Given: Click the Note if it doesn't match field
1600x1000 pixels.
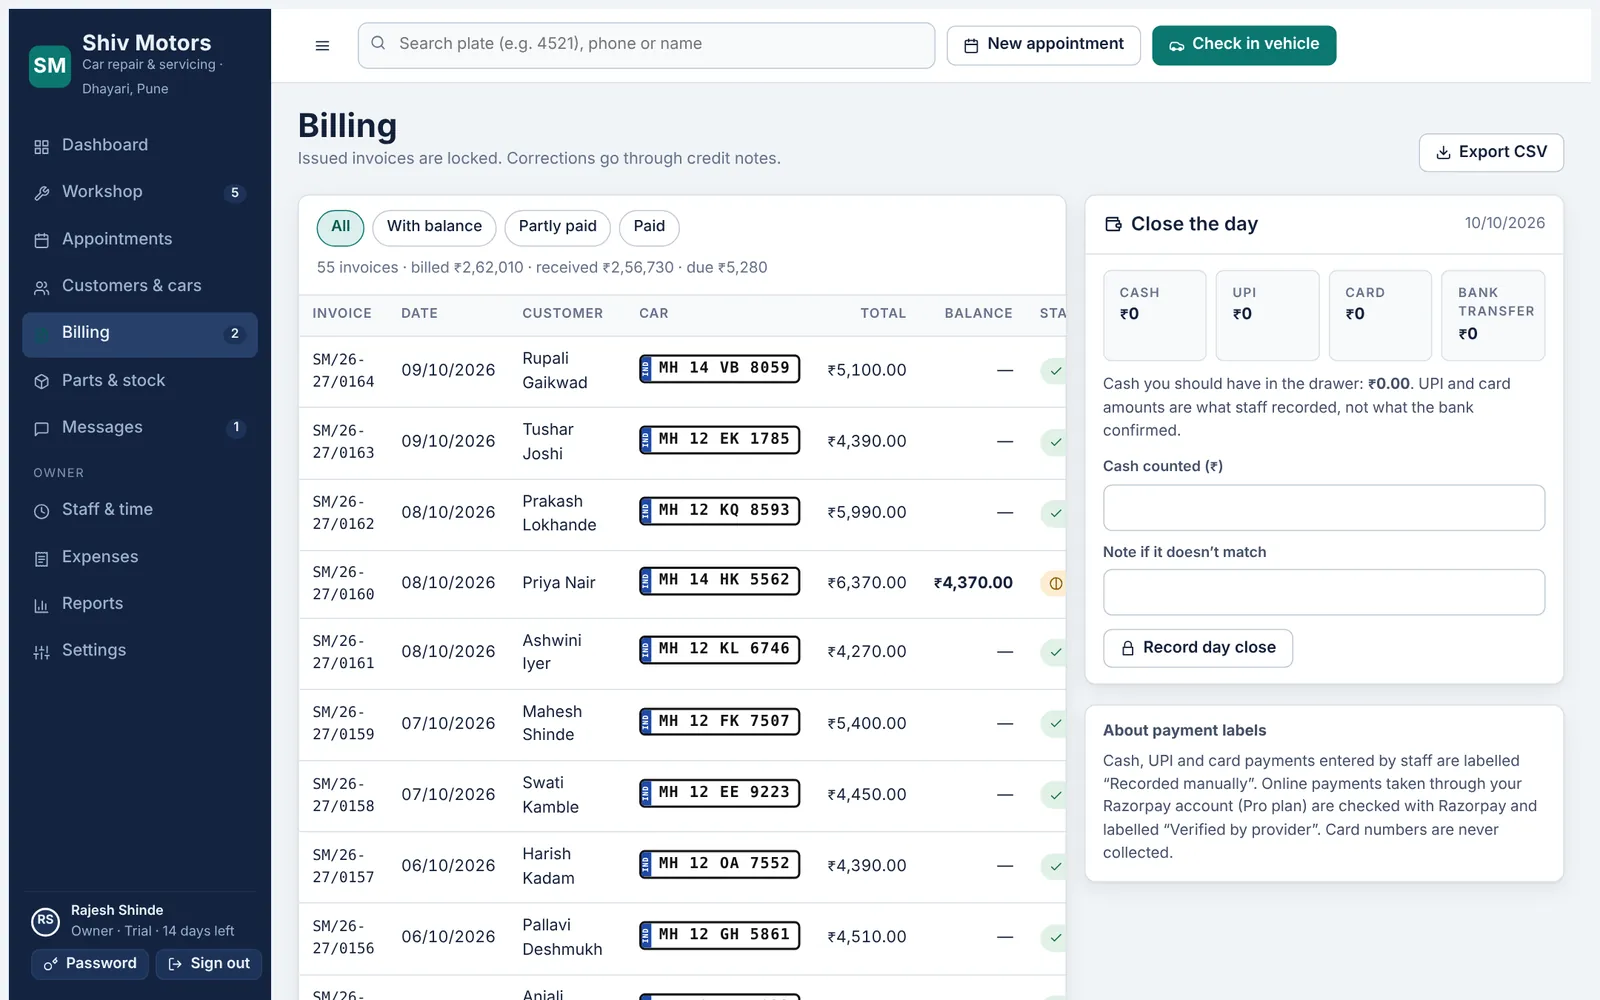Looking at the screenshot, I should pyautogui.click(x=1323, y=592).
